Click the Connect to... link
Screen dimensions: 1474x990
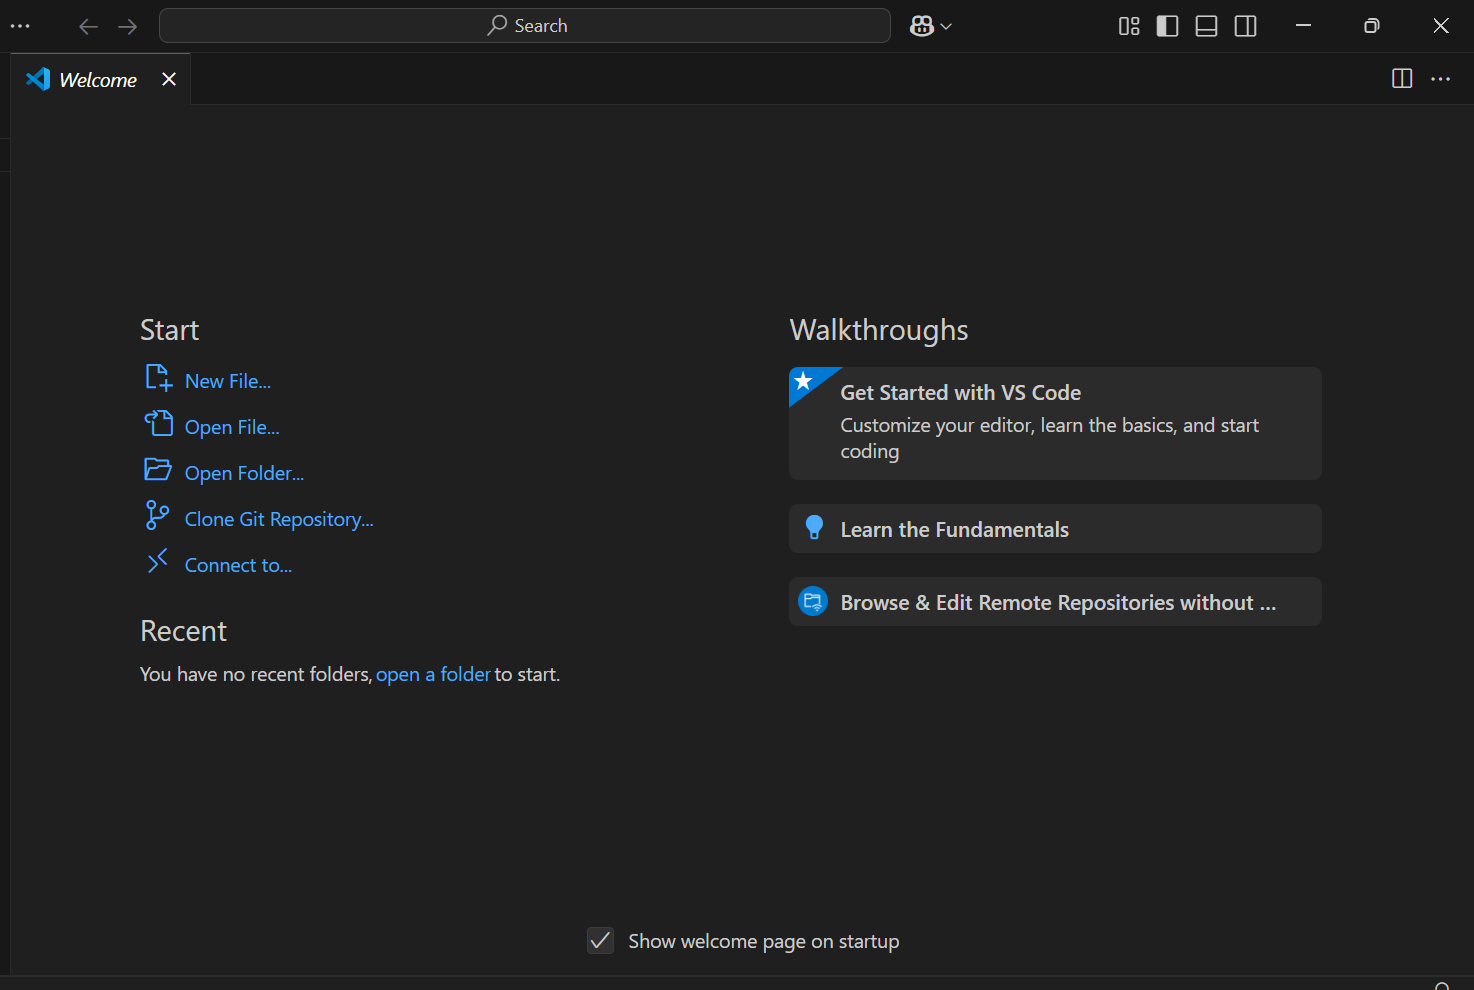click(238, 565)
